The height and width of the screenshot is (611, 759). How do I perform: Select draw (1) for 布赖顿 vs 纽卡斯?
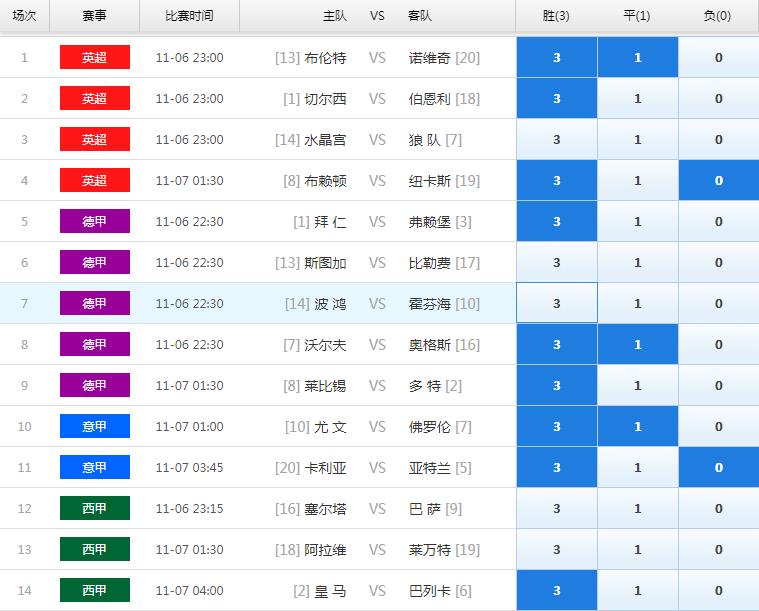pyautogui.click(x=638, y=181)
